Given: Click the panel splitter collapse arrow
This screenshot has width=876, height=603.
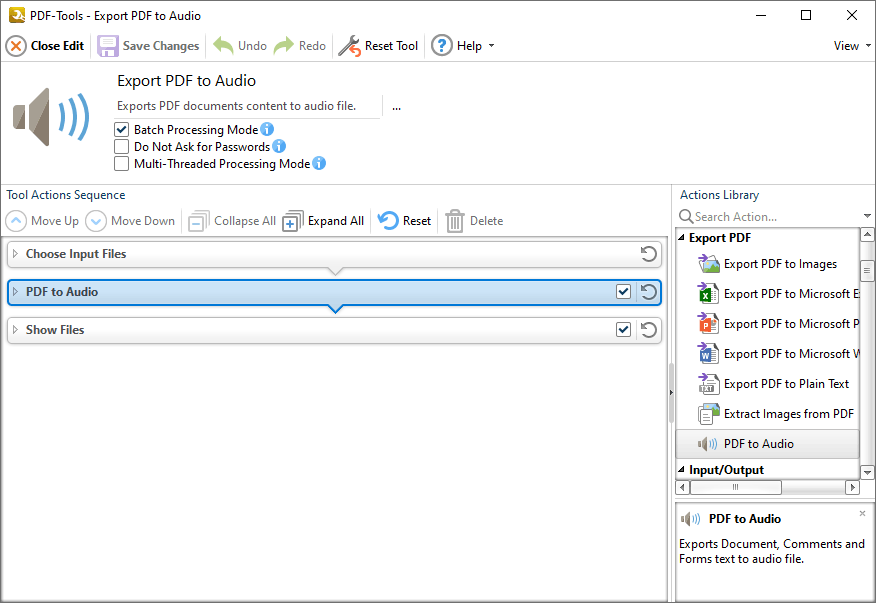Looking at the screenshot, I should tap(671, 393).
